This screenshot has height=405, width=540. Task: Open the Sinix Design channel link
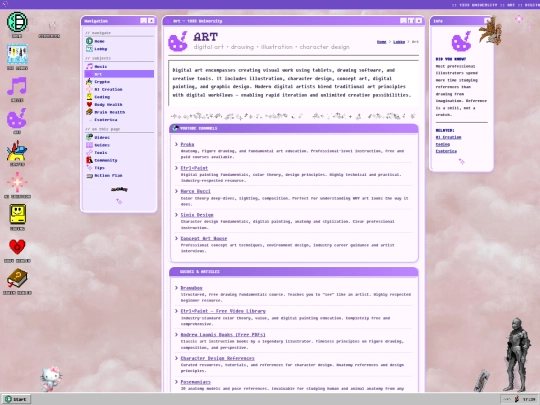click(197, 215)
